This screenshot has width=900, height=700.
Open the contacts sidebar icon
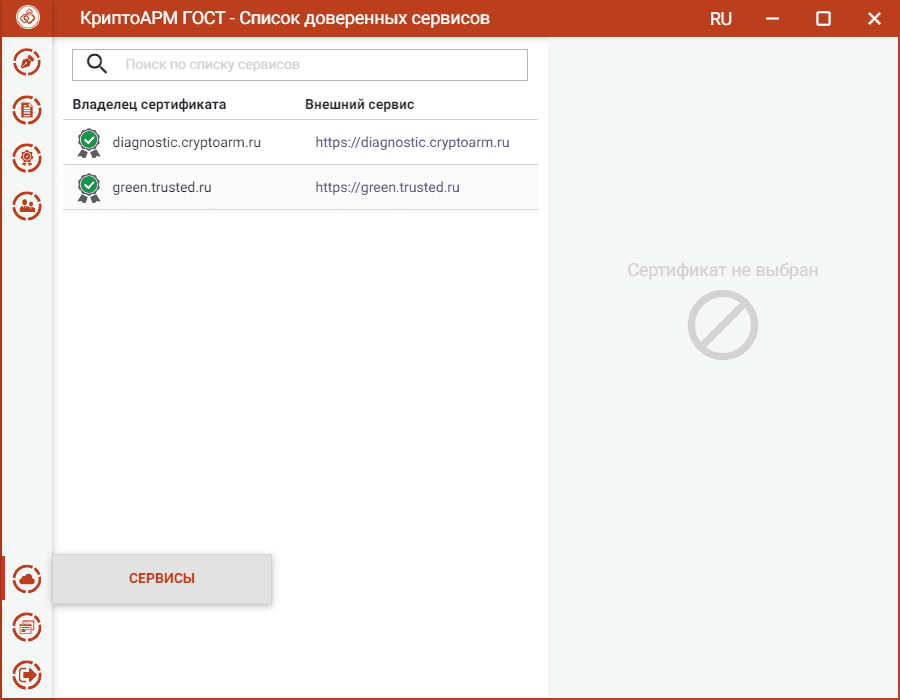click(x=27, y=206)
